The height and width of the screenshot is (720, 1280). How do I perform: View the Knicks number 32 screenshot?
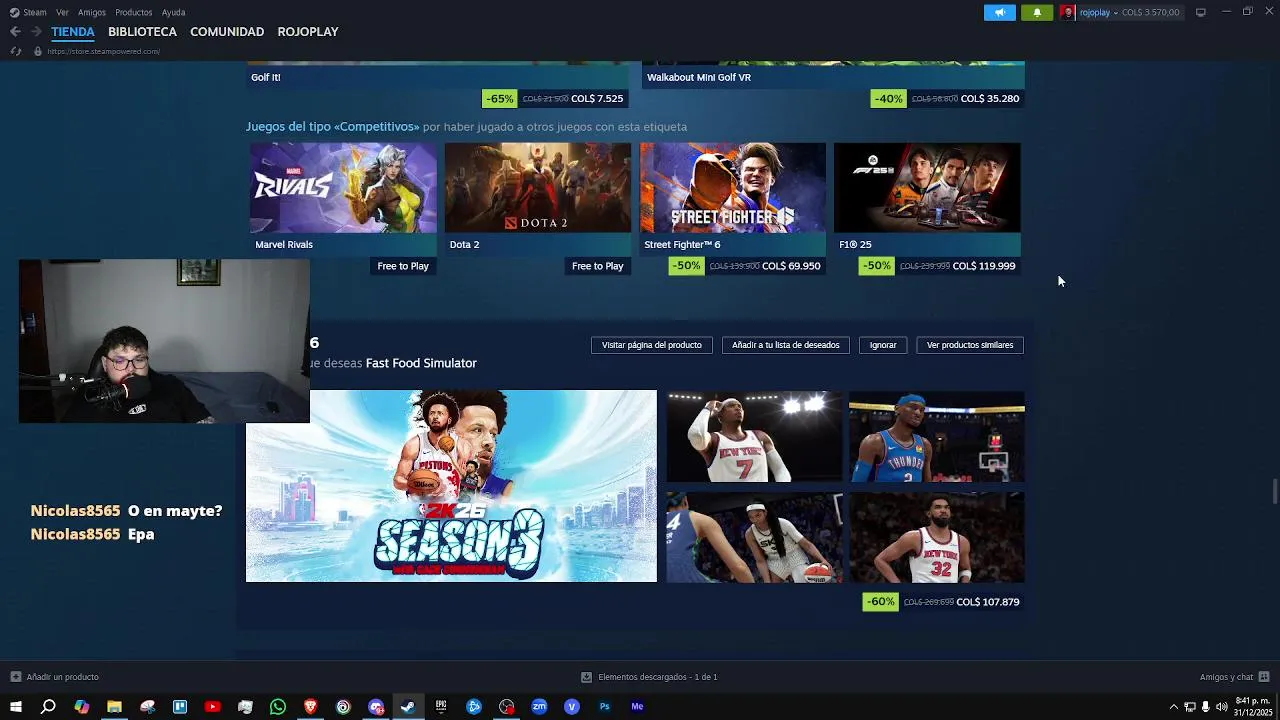tap(937, 538)
